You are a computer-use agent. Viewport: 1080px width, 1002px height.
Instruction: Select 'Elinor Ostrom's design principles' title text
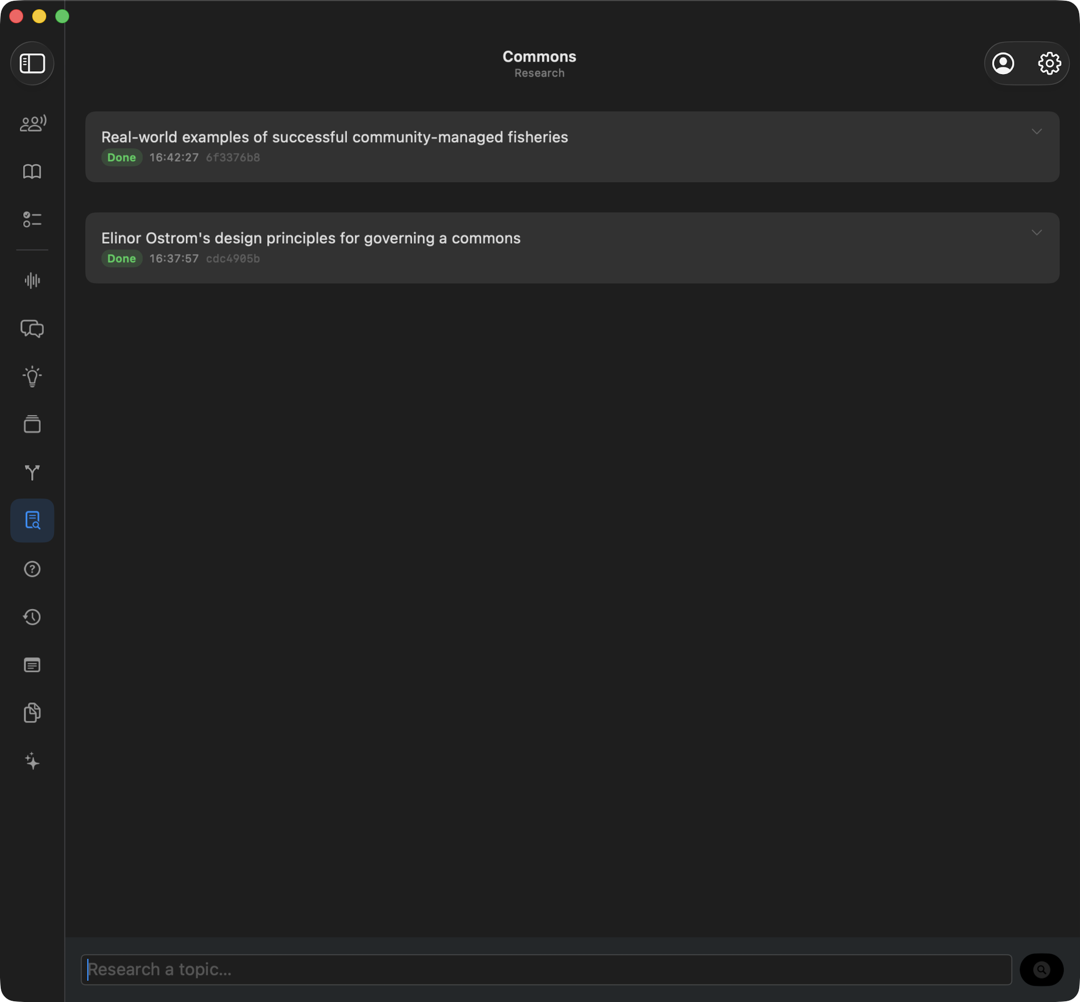(311, 238)
